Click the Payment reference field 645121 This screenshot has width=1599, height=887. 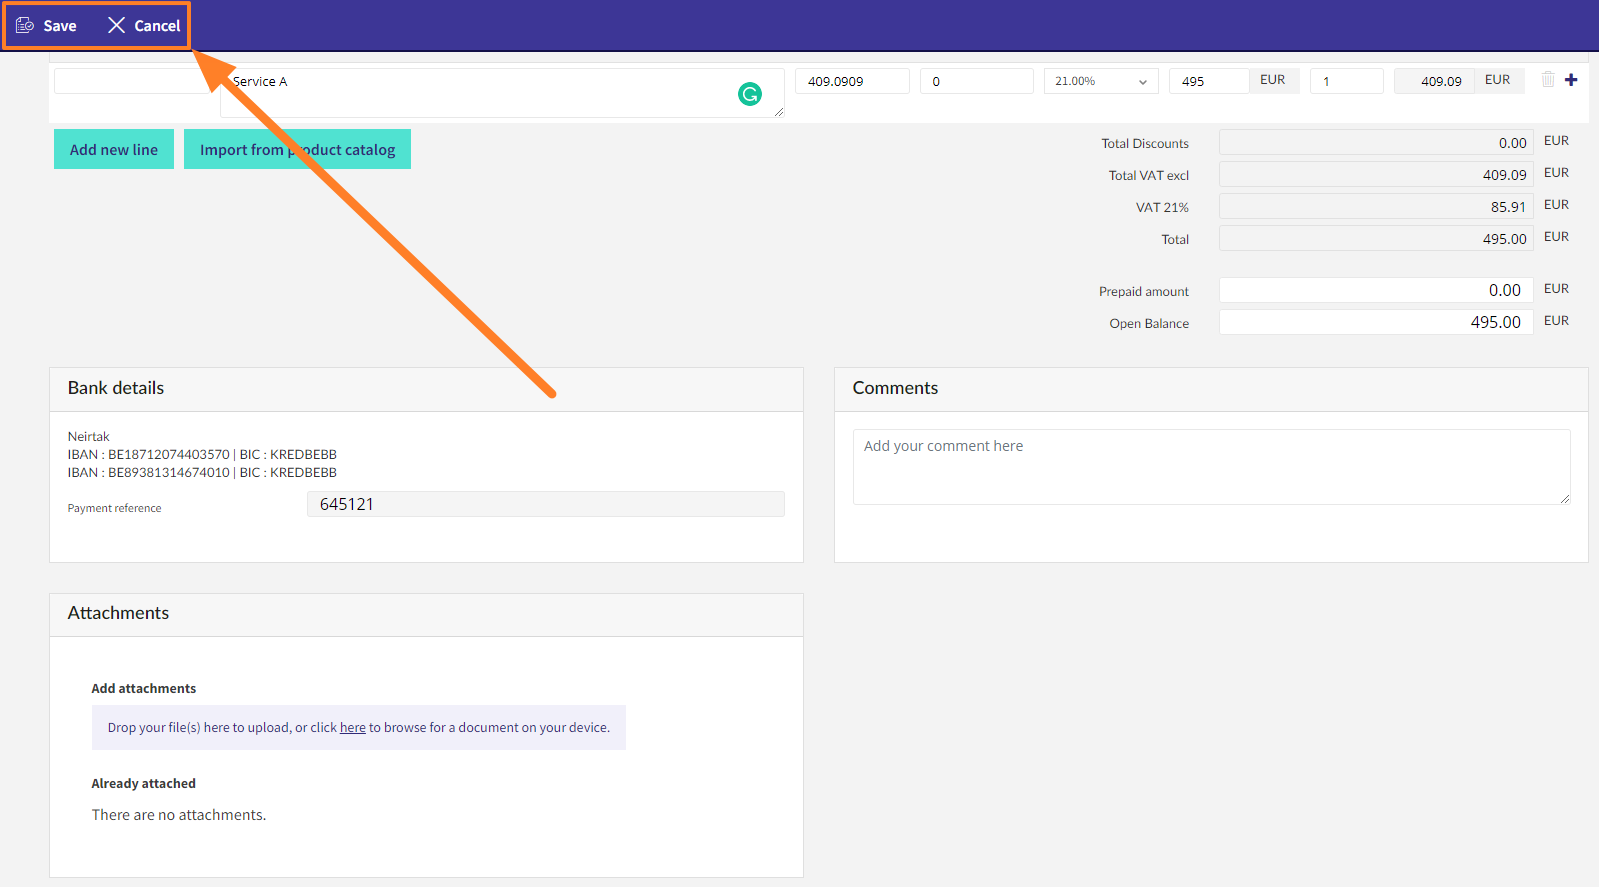pyautogui.click(x=546, y=504)
